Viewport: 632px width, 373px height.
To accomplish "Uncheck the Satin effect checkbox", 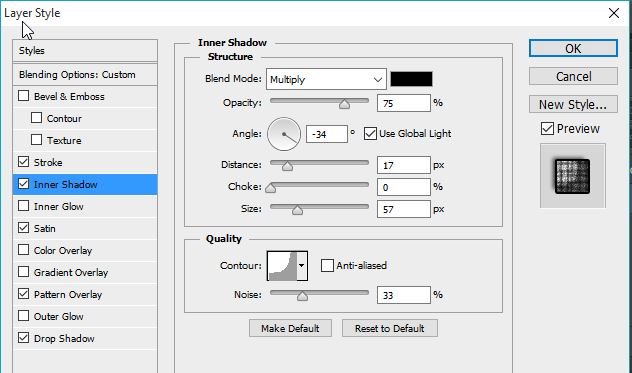I will coord(23,228).
